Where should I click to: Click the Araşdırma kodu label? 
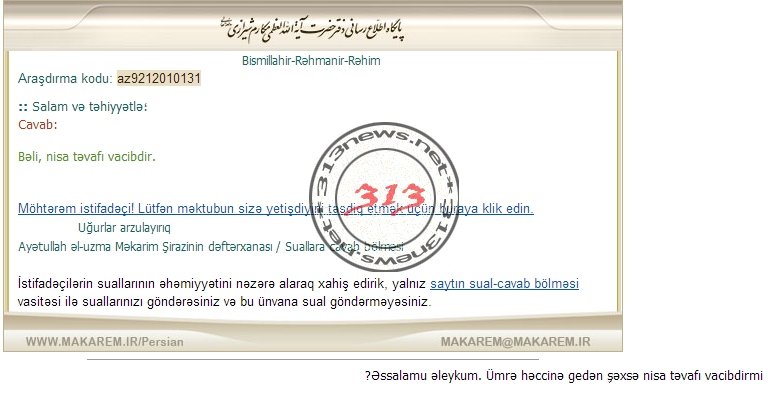pos(66,78)
